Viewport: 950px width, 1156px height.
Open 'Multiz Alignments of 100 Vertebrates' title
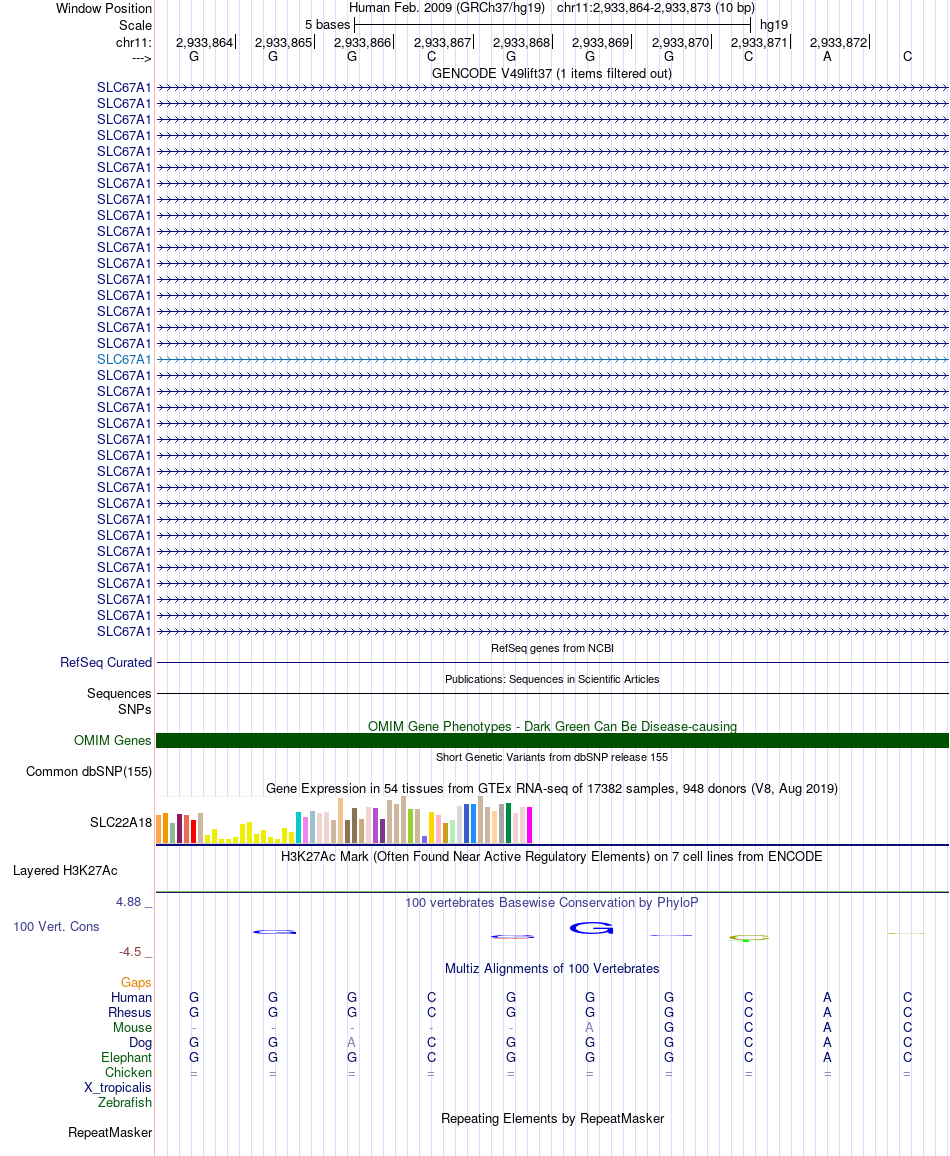(x=552, y=969)
